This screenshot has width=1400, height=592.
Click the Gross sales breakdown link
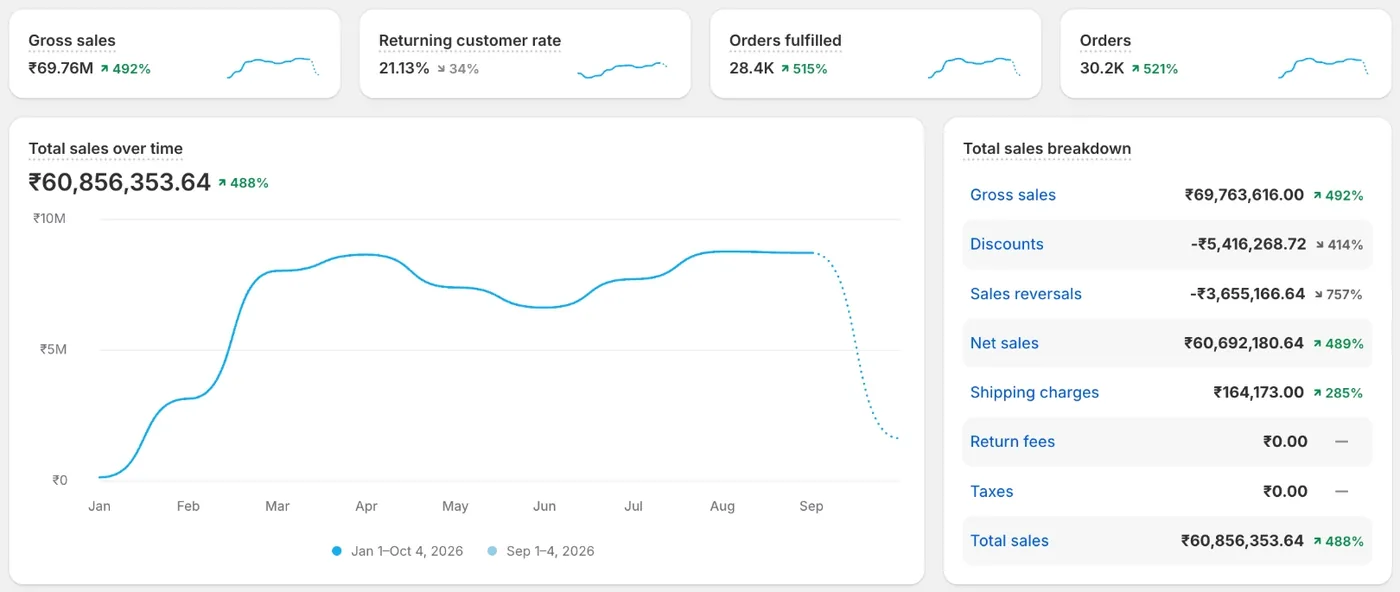[1013, 195]
